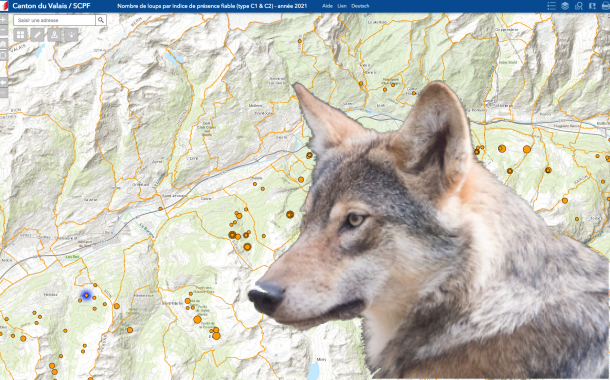This screenshot has width=610, height=380.
Task: Open the Aide help link
Action: coord(328,6)
